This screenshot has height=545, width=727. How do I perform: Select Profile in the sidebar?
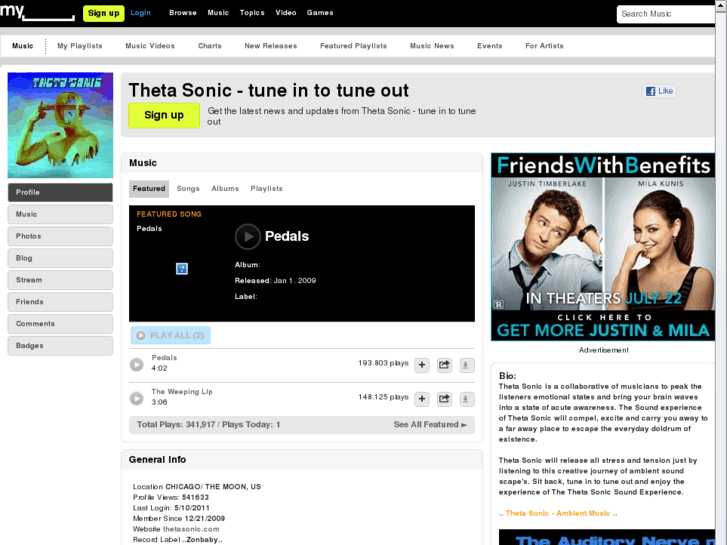click(x=60, y=192)
